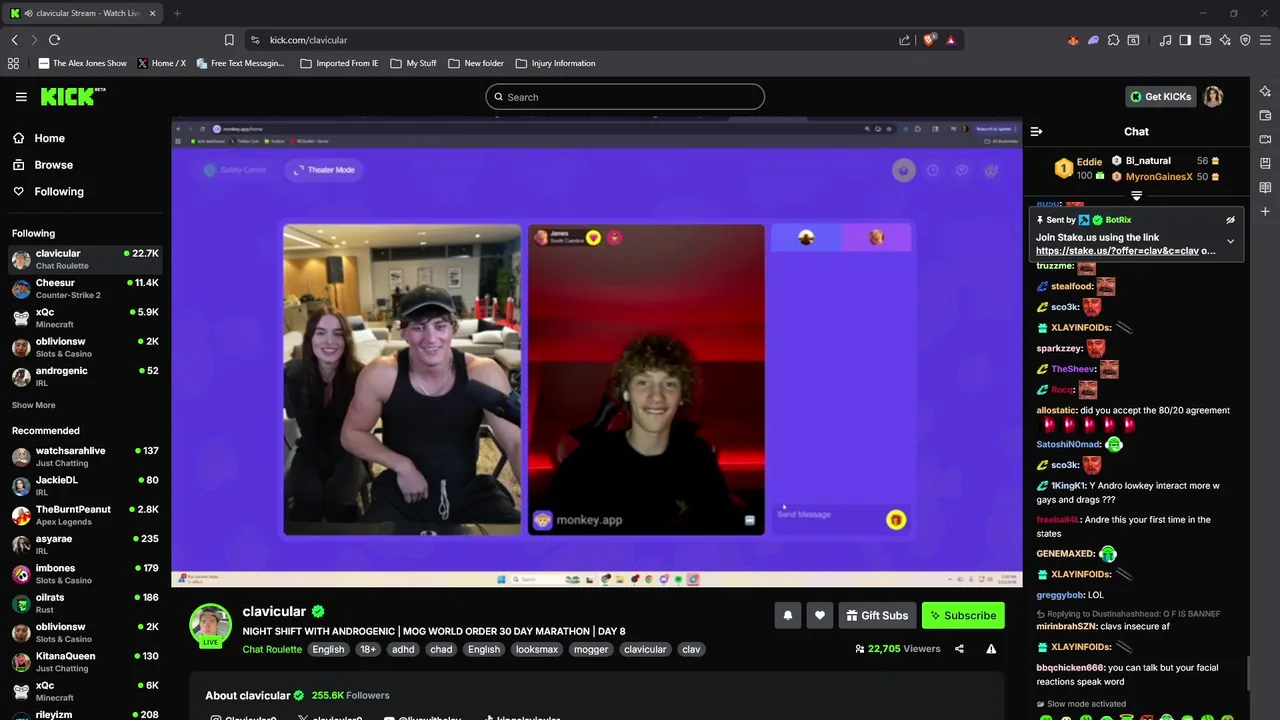Add item with right sidebar plus
Image resolution: width=1280 pixels, height=720 pixels.
click(1265, 211)
